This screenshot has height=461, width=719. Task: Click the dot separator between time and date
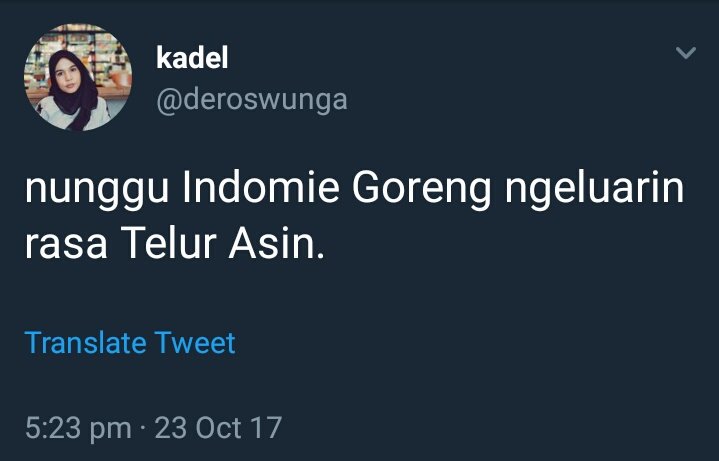[143, 429]
